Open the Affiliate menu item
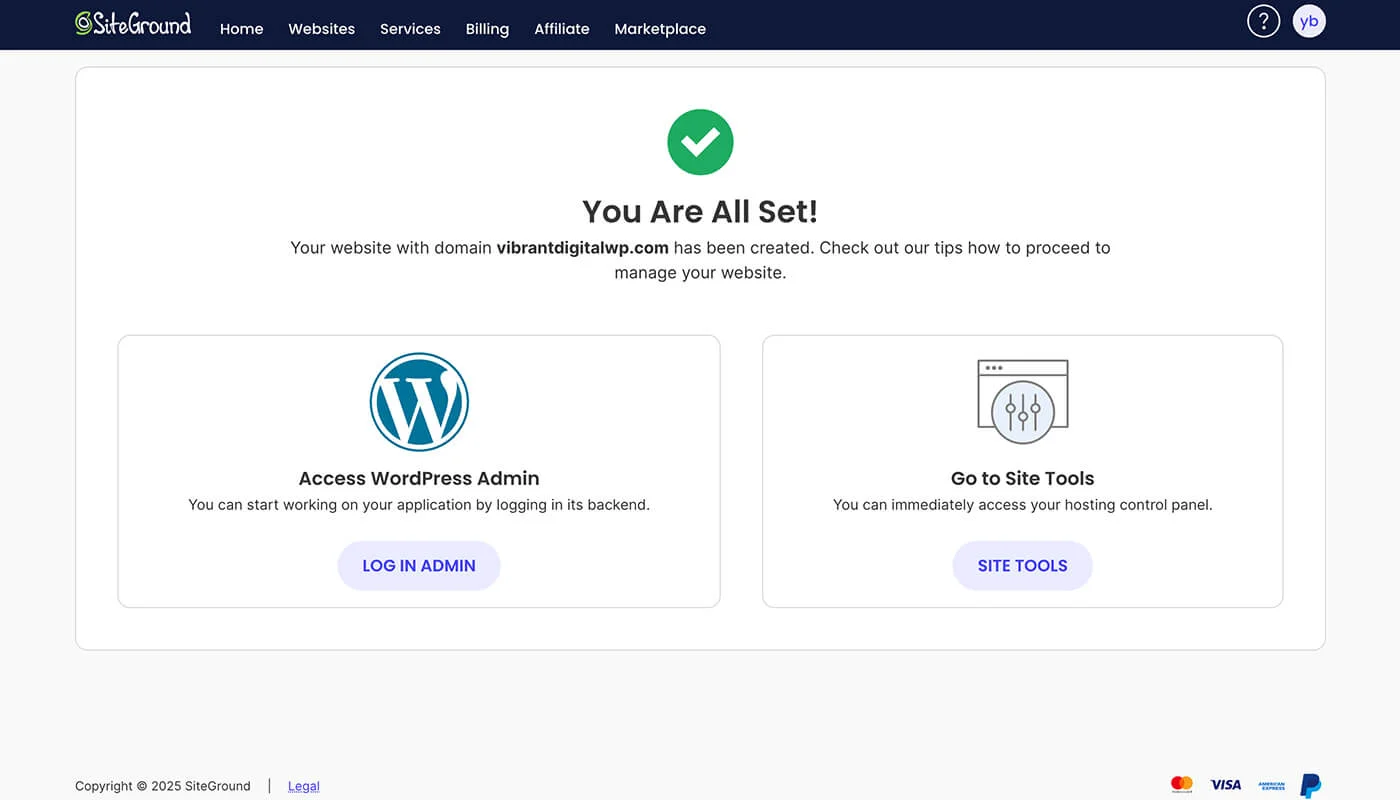This screenshot has width=1400, height=800. (561, 29)
